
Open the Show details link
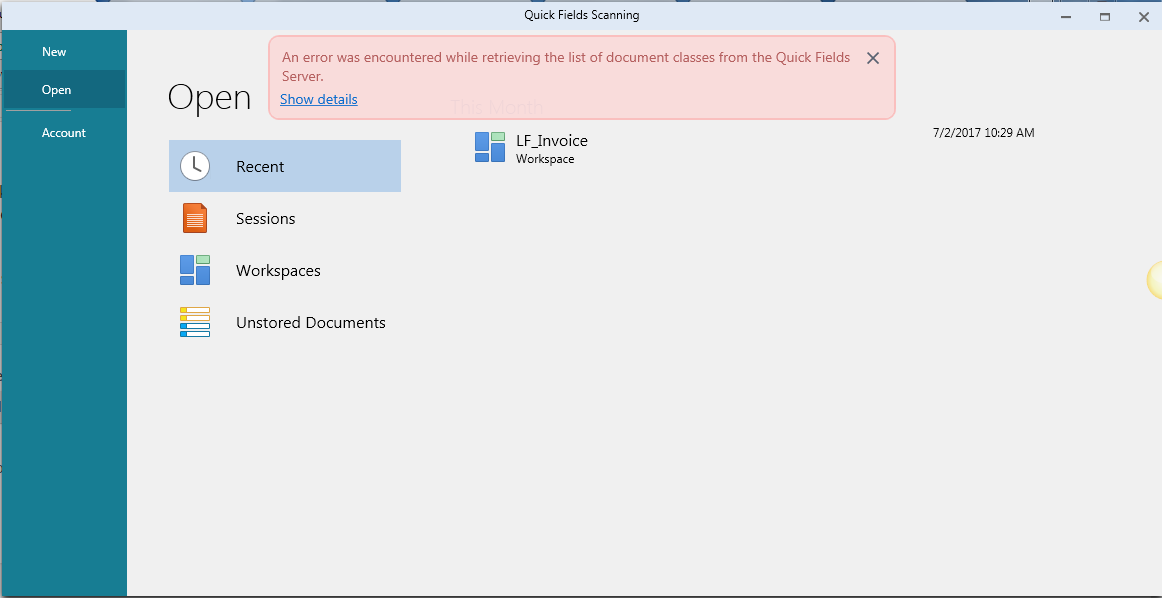click(319, 99)
